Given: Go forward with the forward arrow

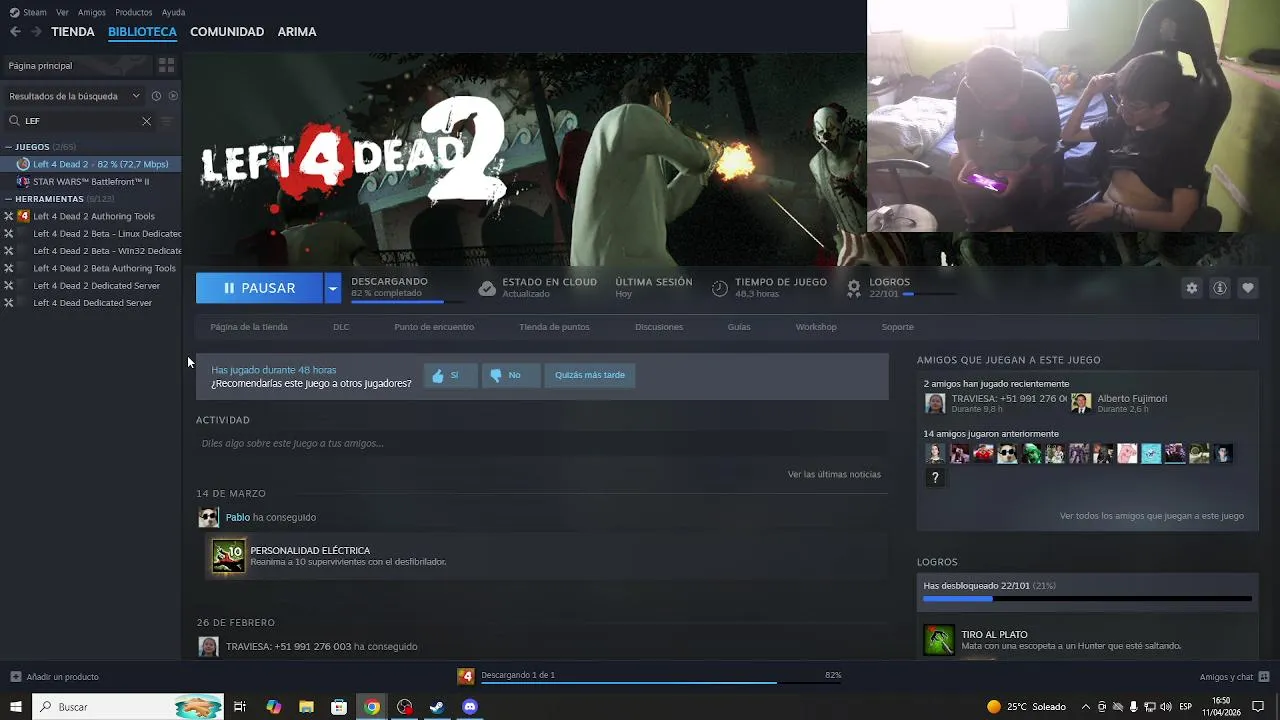Looking at the screenshot, I should pyautogui.click(x=36, y=32).
